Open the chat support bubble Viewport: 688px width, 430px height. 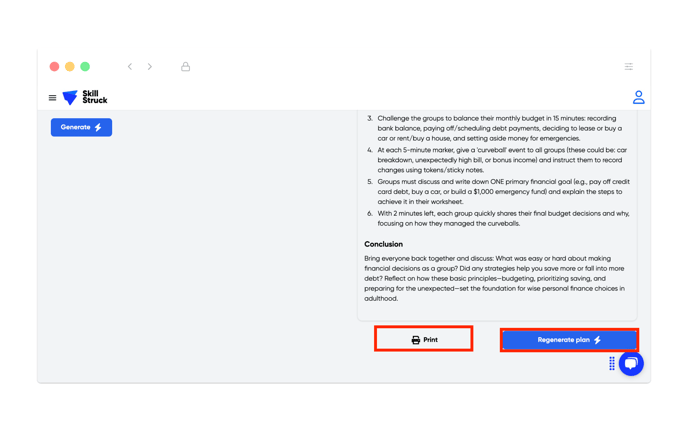(x=631, y=363)
